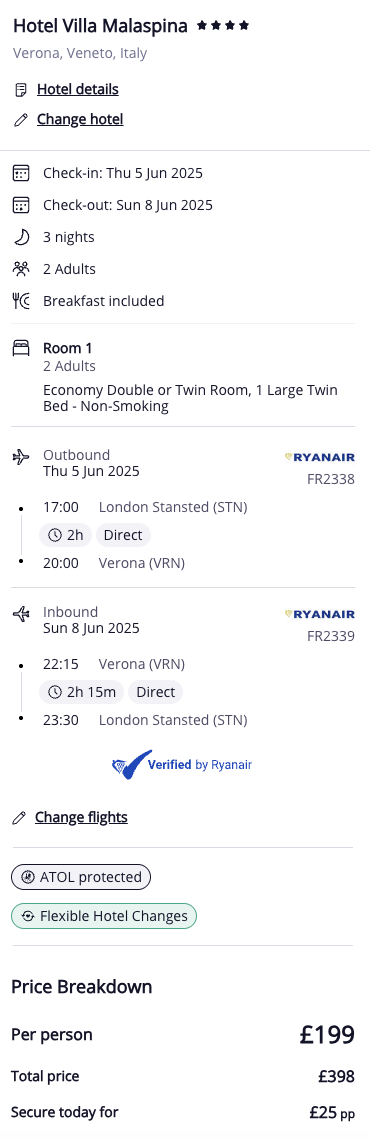Open the Change flights link
The width and height of the screenshot is (370, 1140).
click(81, 817)
